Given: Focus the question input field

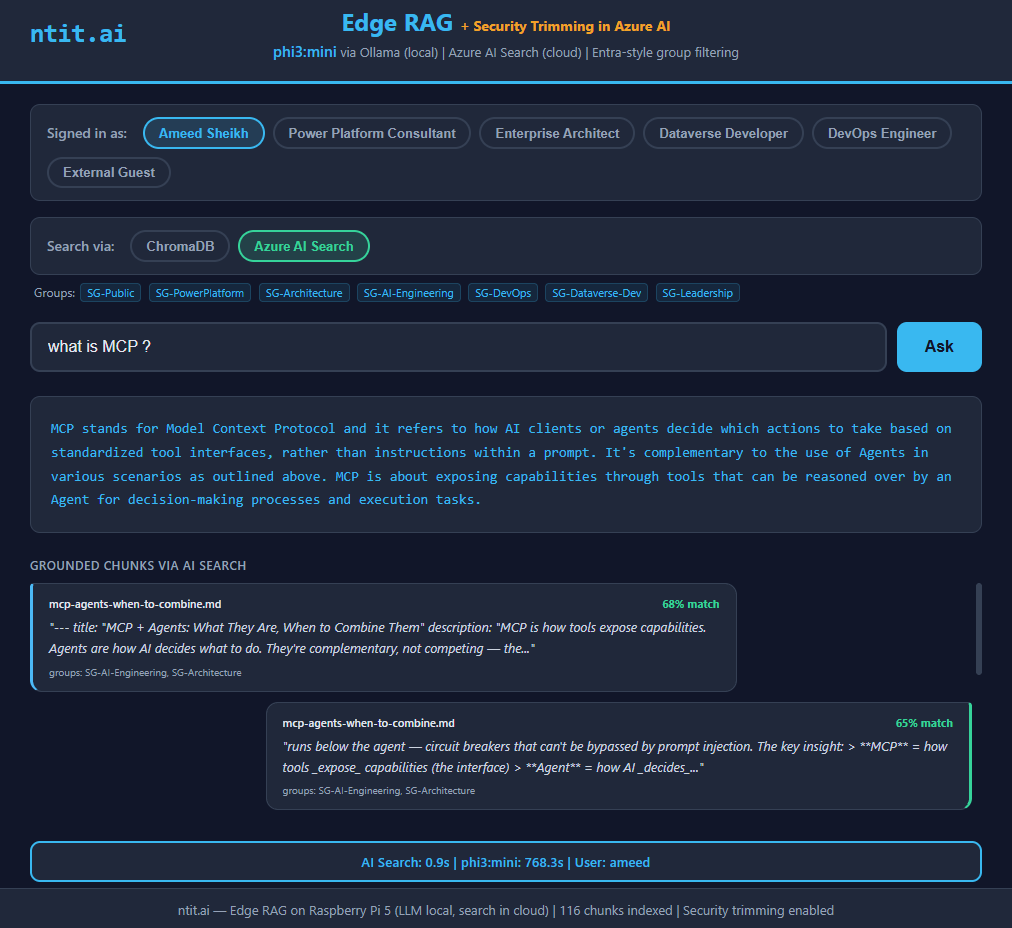Looking at the screenshot, I should tap(458, 347).
